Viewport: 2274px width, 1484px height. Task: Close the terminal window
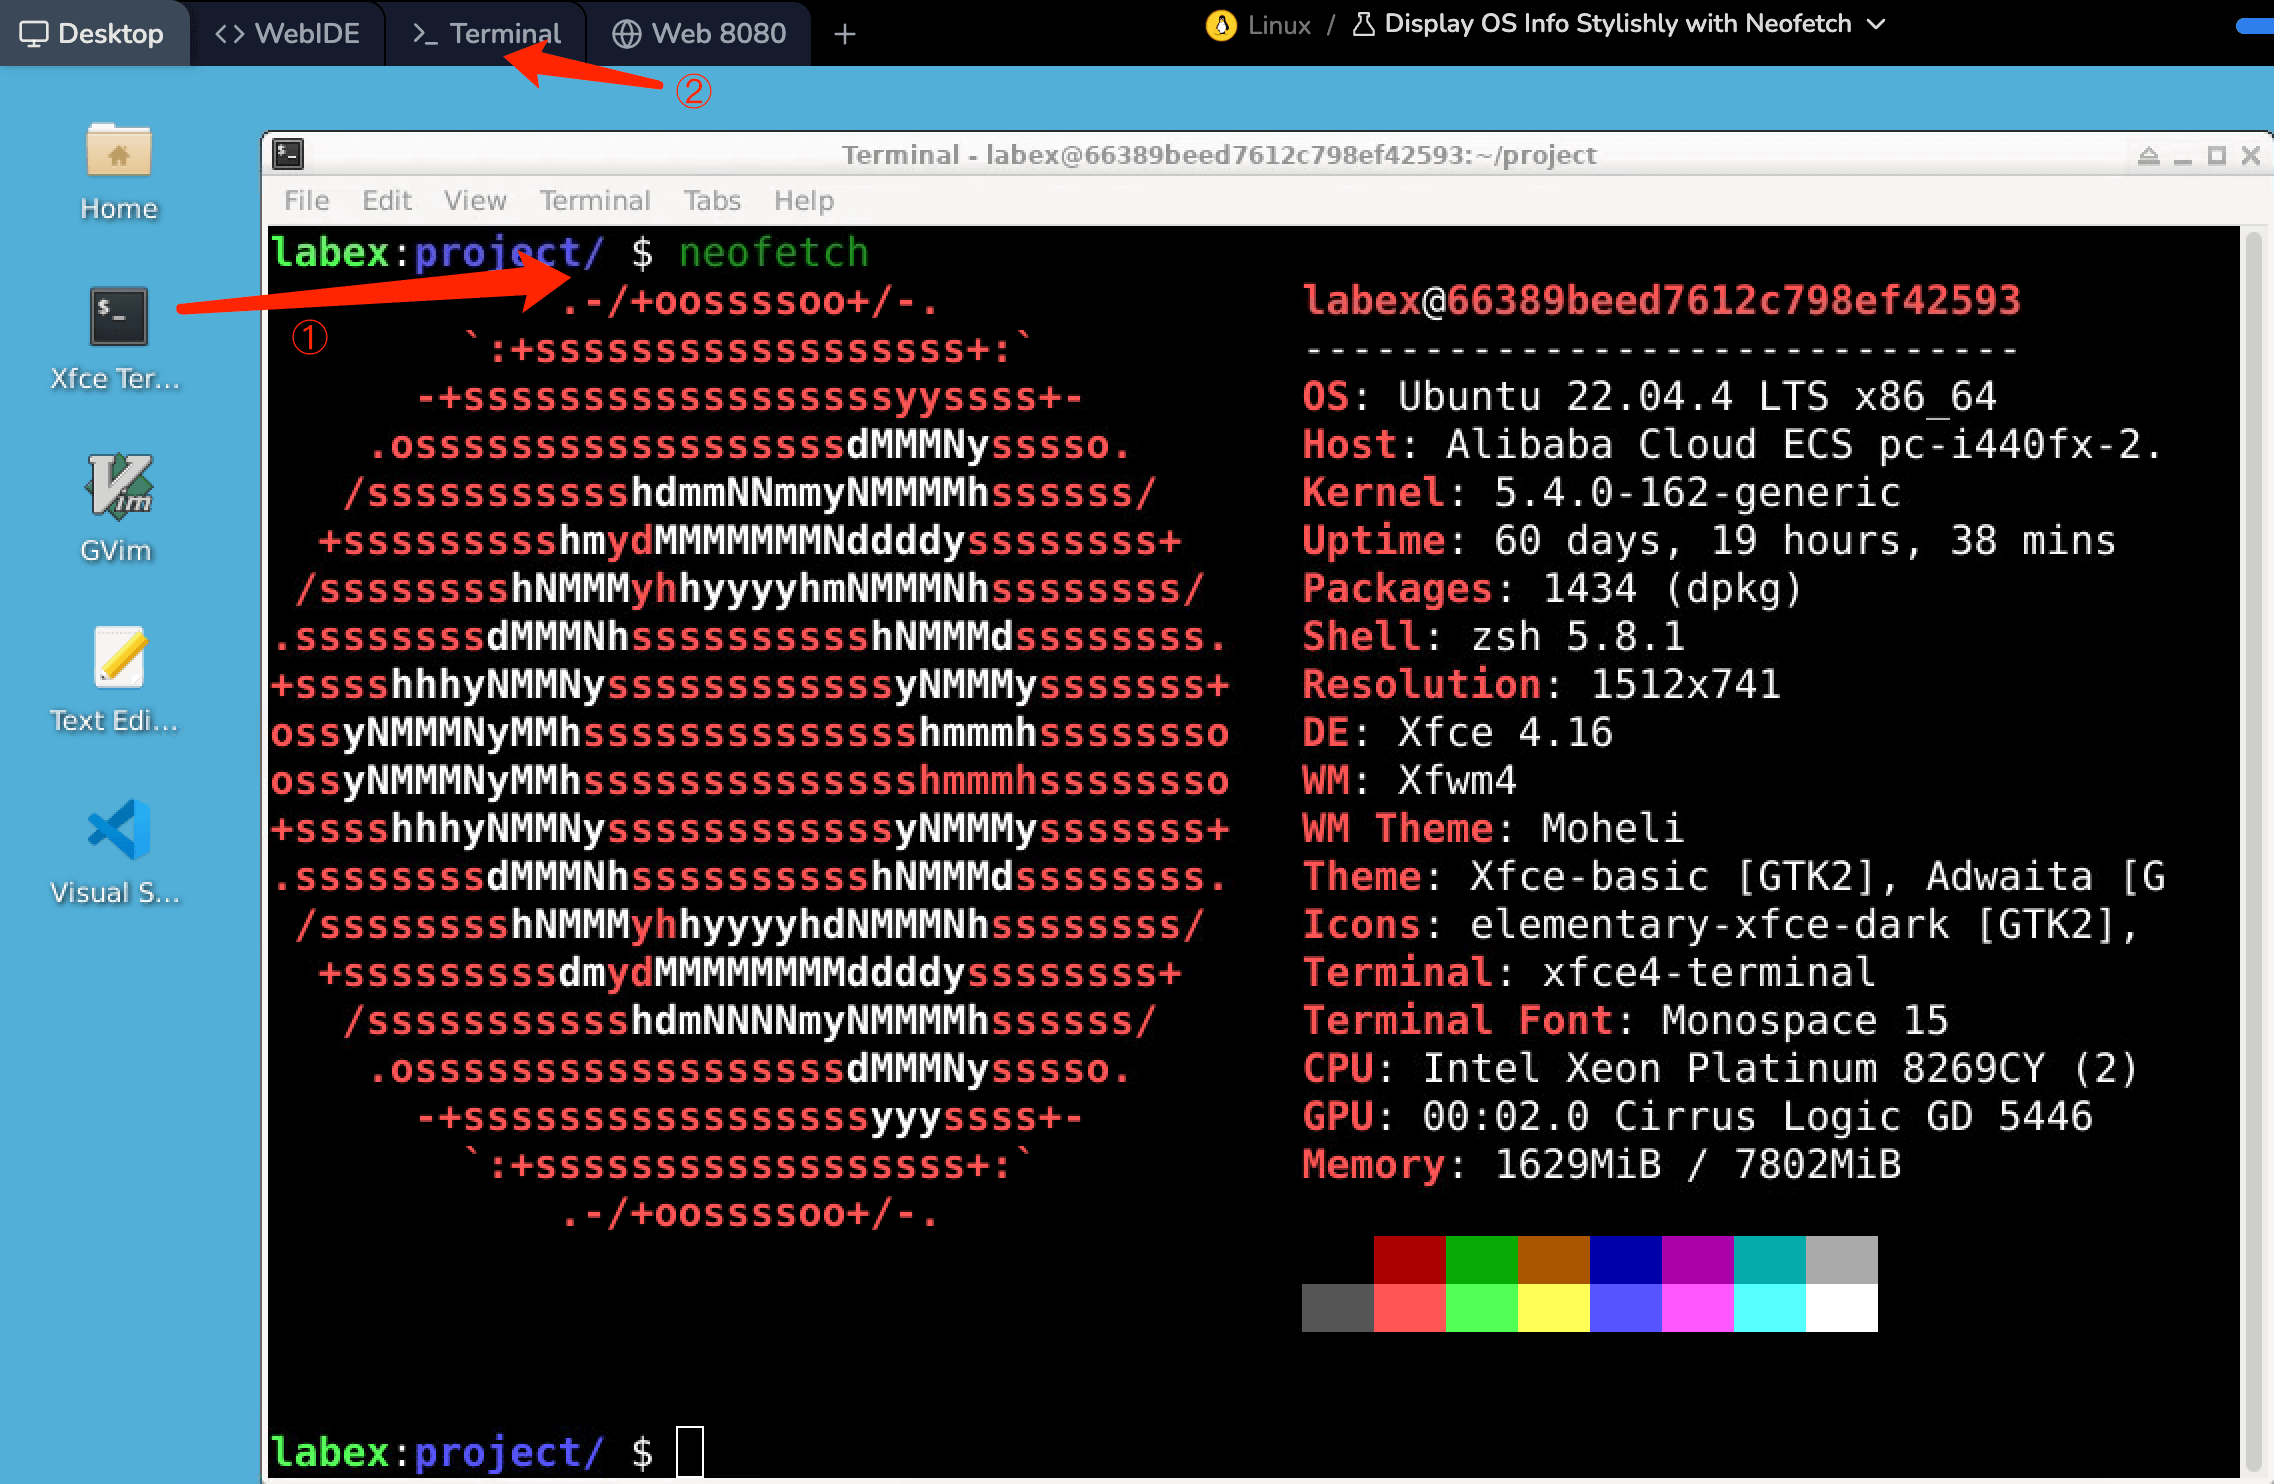tap(2251, 155)
